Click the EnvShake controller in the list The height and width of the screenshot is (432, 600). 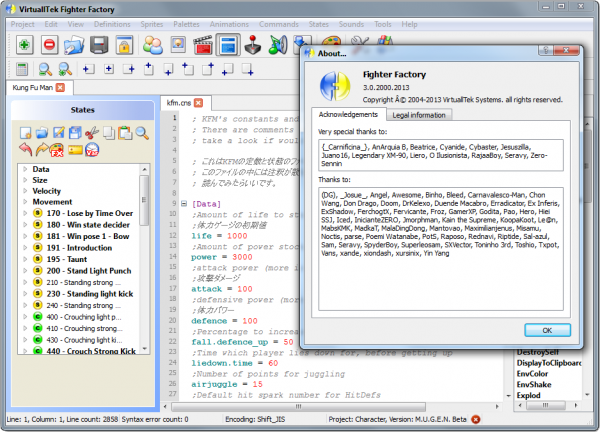click(534, 385)
